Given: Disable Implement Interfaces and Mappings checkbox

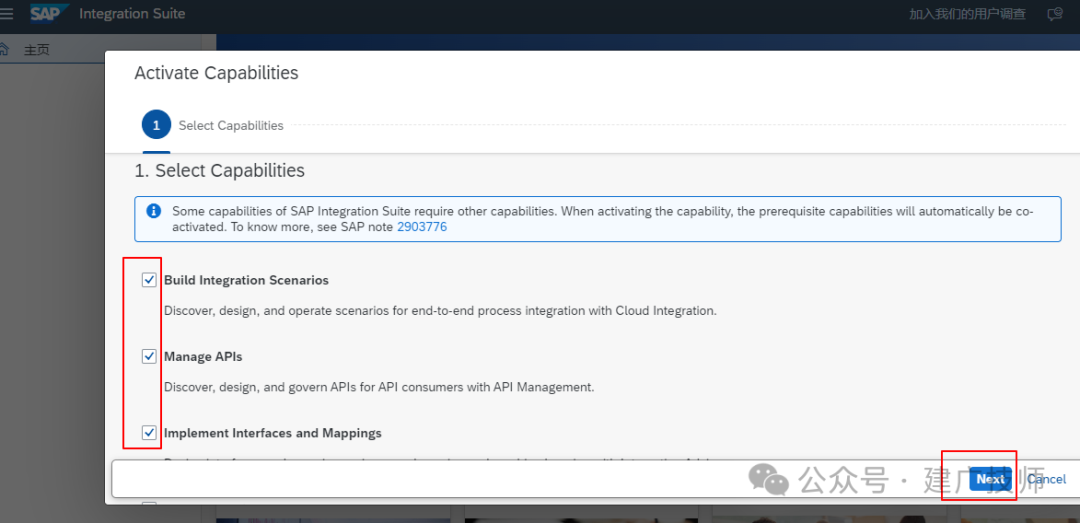Looking at the screenshot, I should (x=149, y=433).
